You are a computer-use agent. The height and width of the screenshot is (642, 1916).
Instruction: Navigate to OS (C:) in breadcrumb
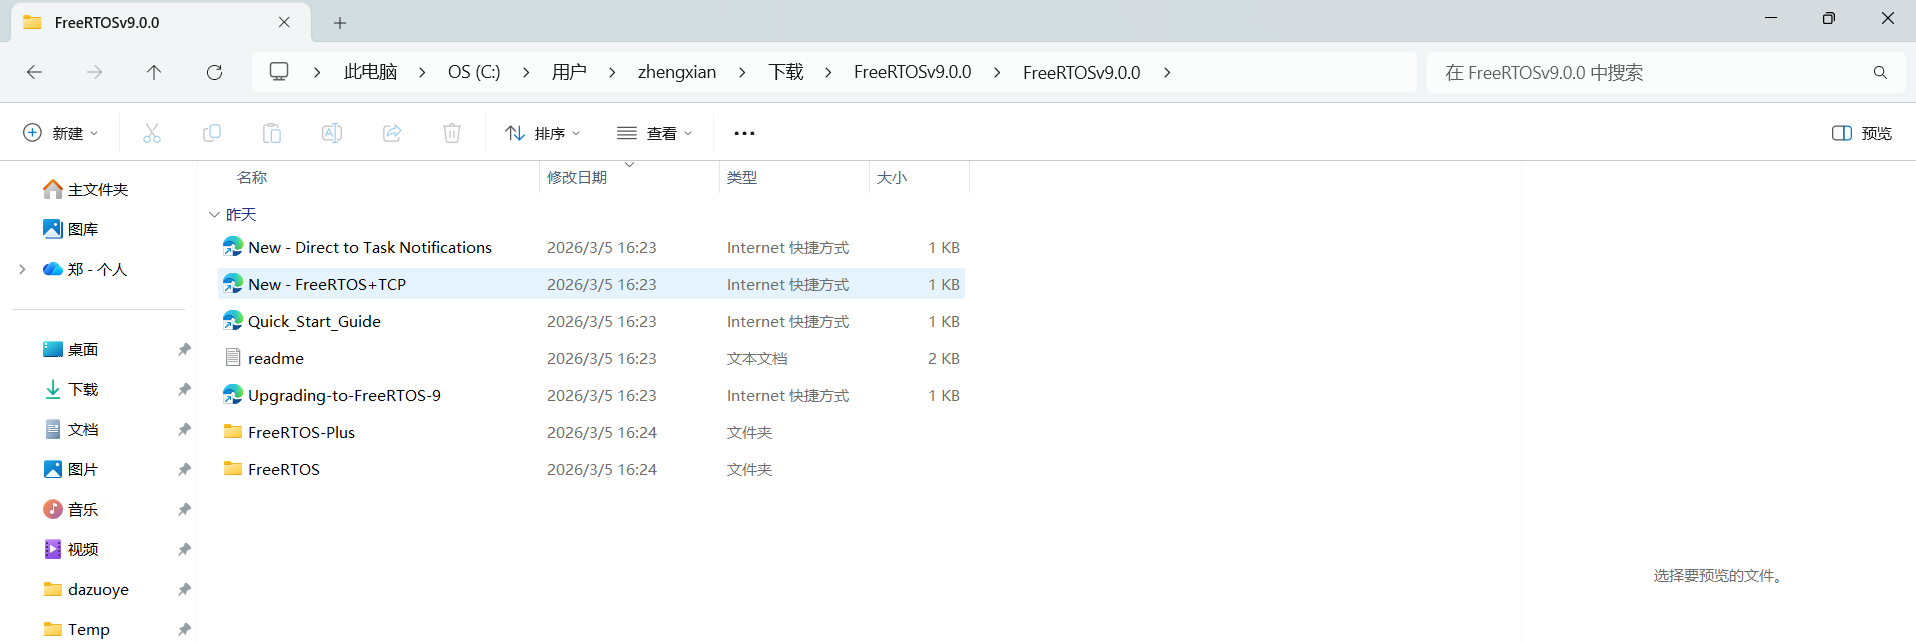[474, 72]
